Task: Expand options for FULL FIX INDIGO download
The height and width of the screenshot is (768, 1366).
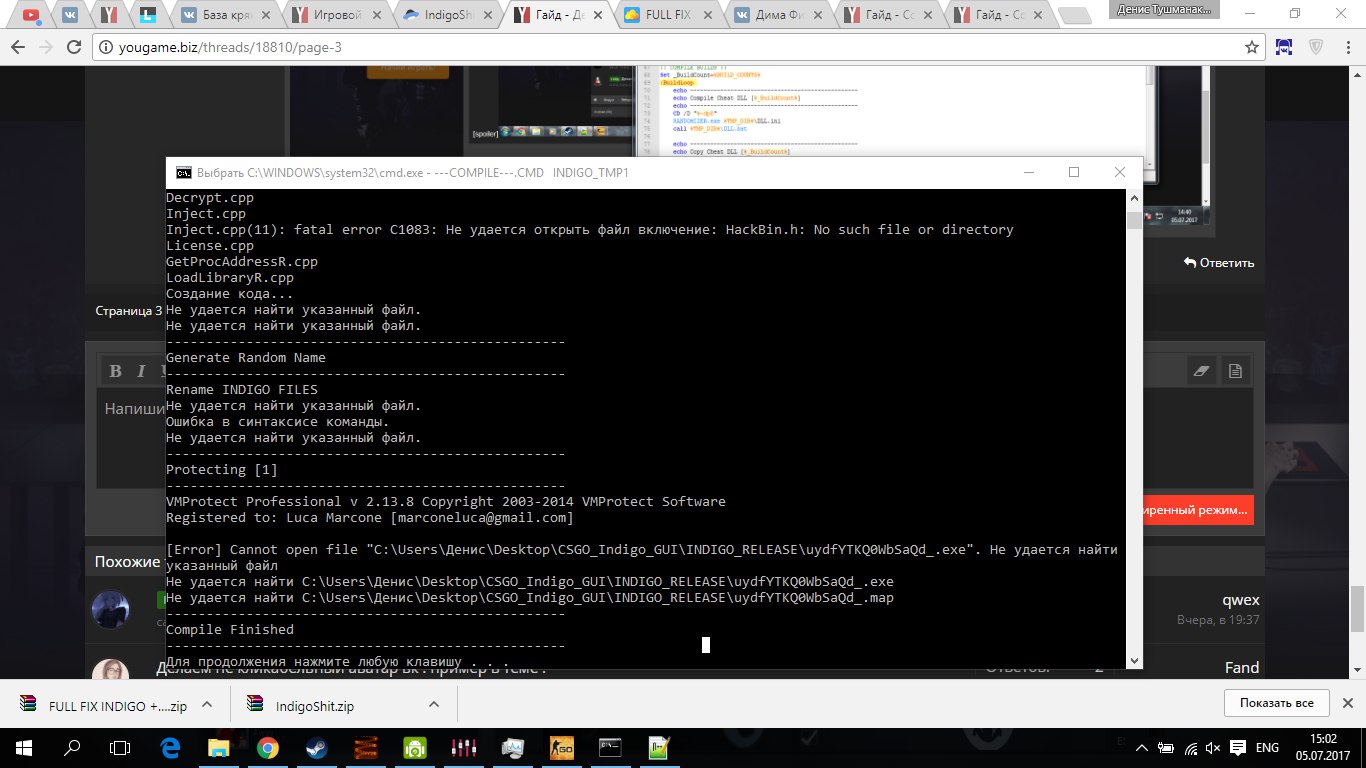Action: point(207,705)
